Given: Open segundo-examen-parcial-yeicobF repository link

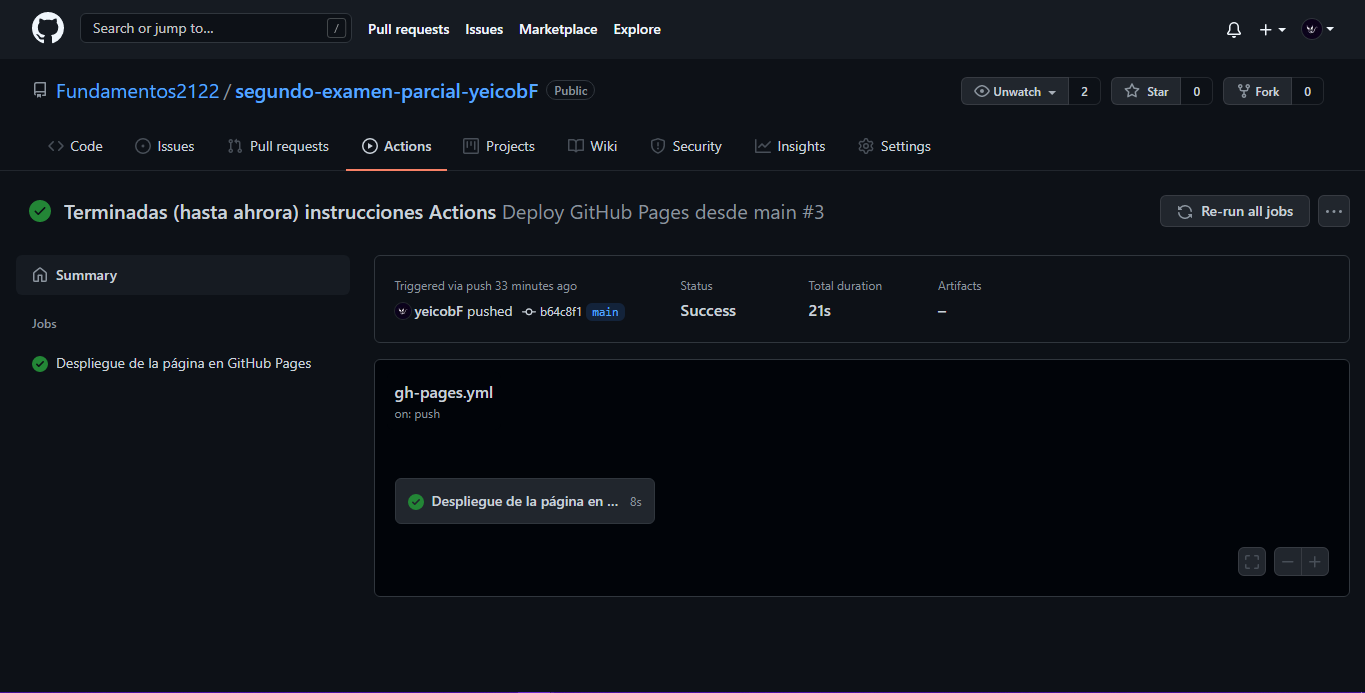Looking at the screenshot, I should click(386, 91).
